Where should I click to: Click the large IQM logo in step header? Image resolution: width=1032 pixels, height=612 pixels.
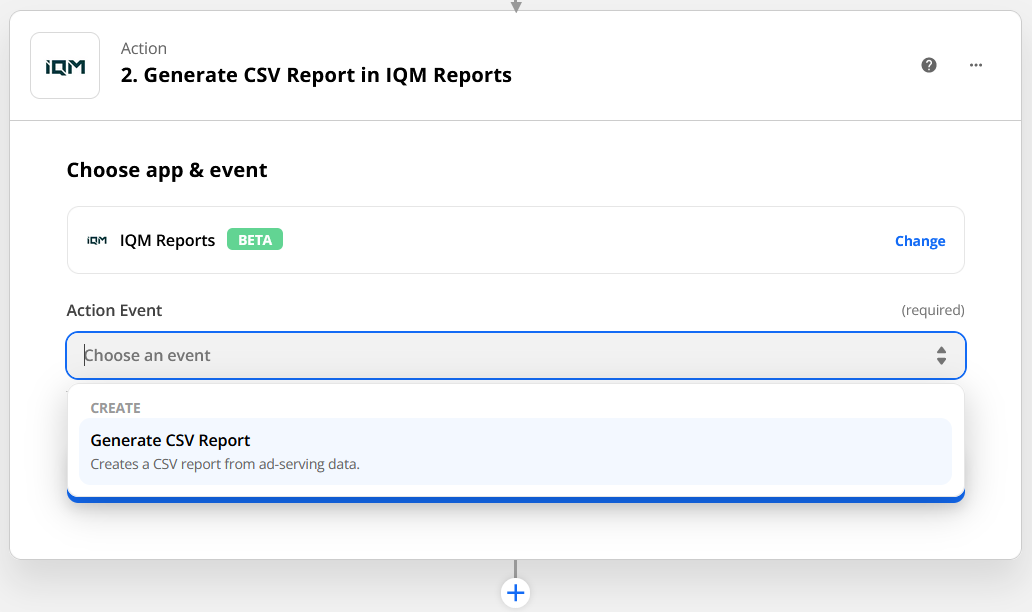(x=65, y=66)
